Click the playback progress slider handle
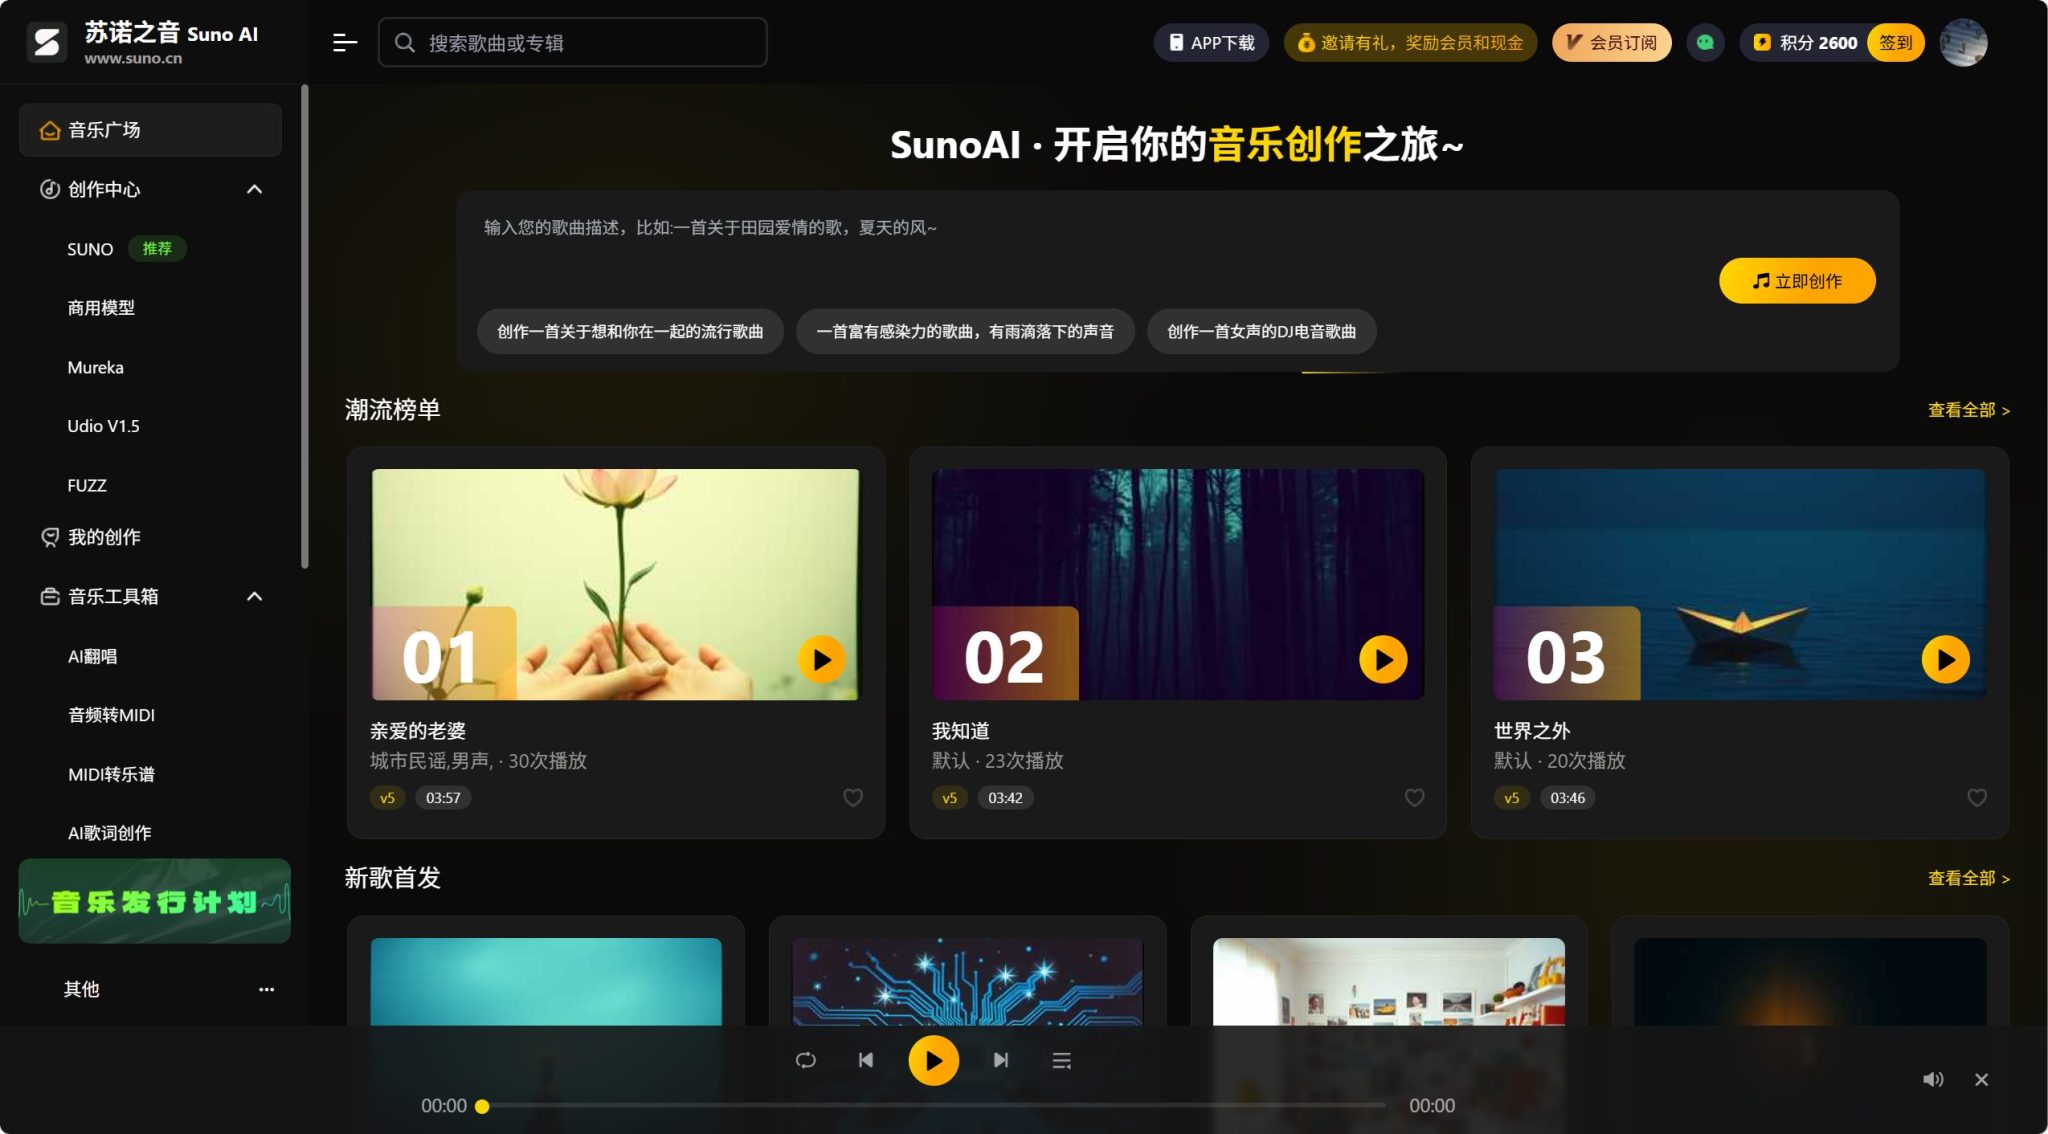 click(482, 1106)
